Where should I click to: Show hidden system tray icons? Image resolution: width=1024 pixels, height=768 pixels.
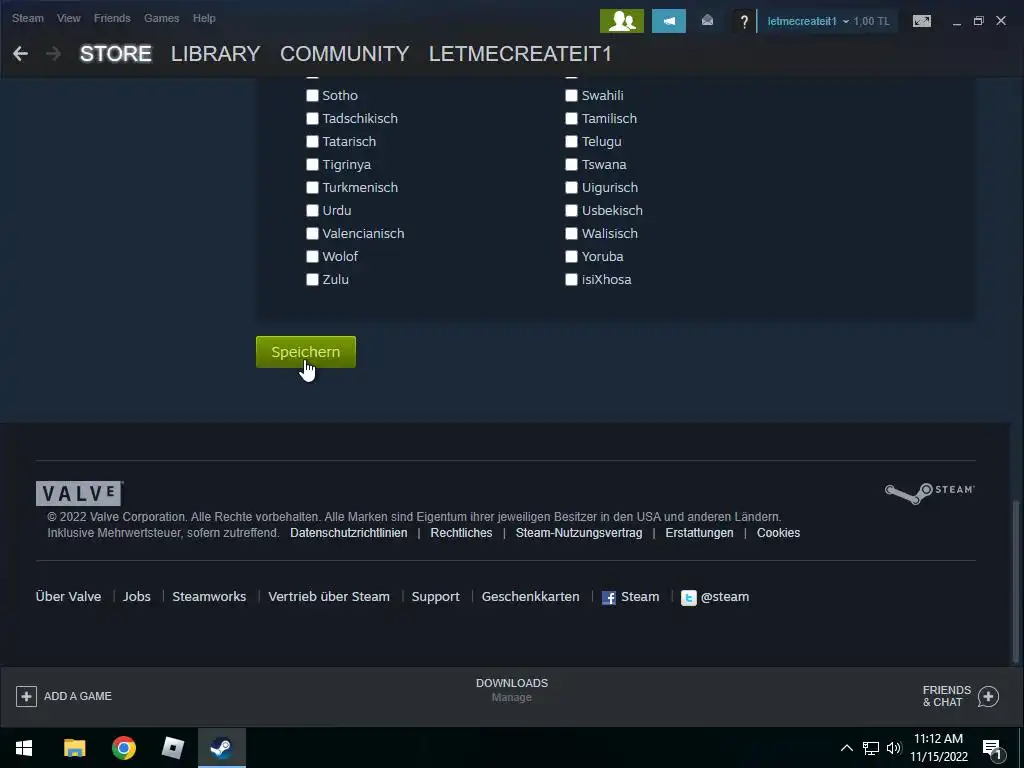point(846,748)
